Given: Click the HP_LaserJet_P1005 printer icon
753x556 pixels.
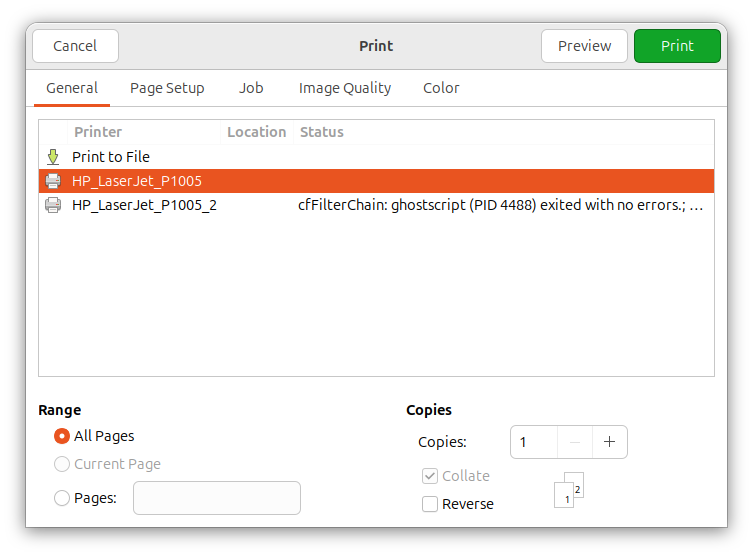Looking at the screenshot, I should (x=53, y=181).
